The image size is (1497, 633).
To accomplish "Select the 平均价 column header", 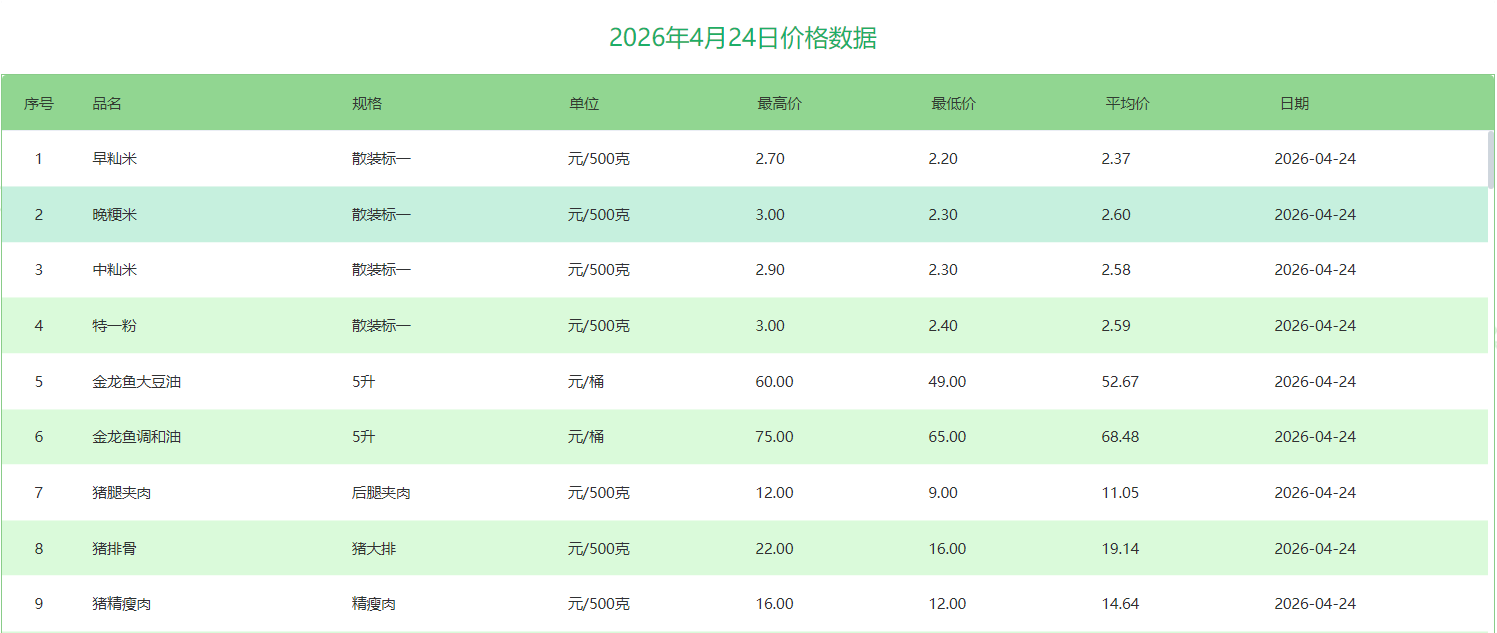I will pyautogui.click(x=1127, y=104).
